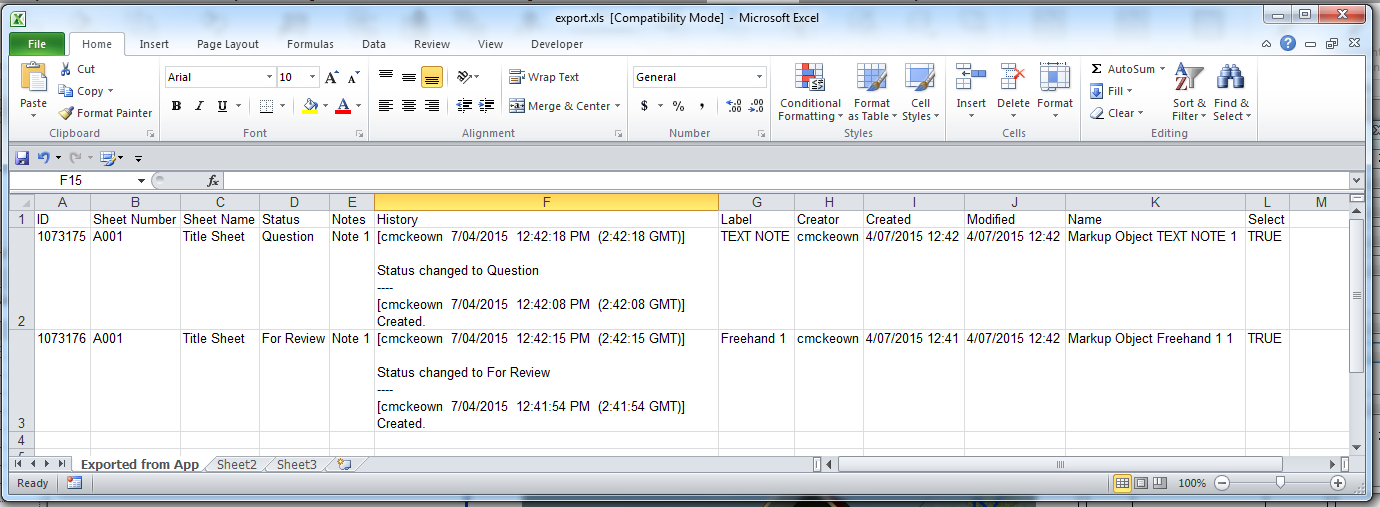Select the Format Painter brush
This screenshot has width=1380, height=507.
tap(66, 113)
